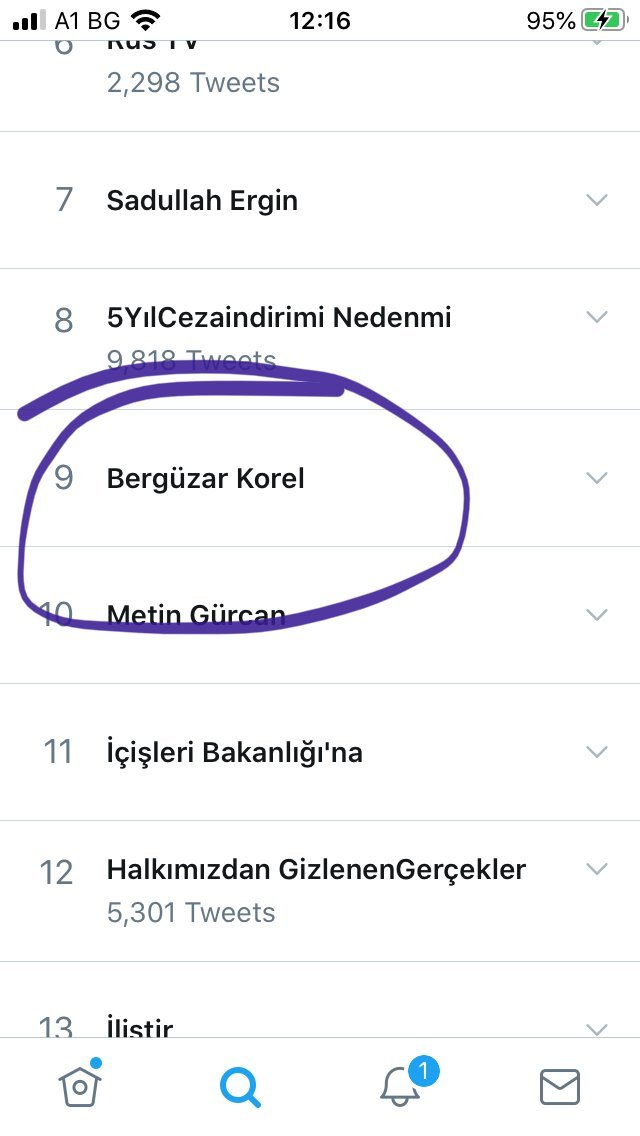The image size is (640, 1136).
Task: Select the 5YılCezaindirimi Nedenmi trend
Action: click(279, 318)
